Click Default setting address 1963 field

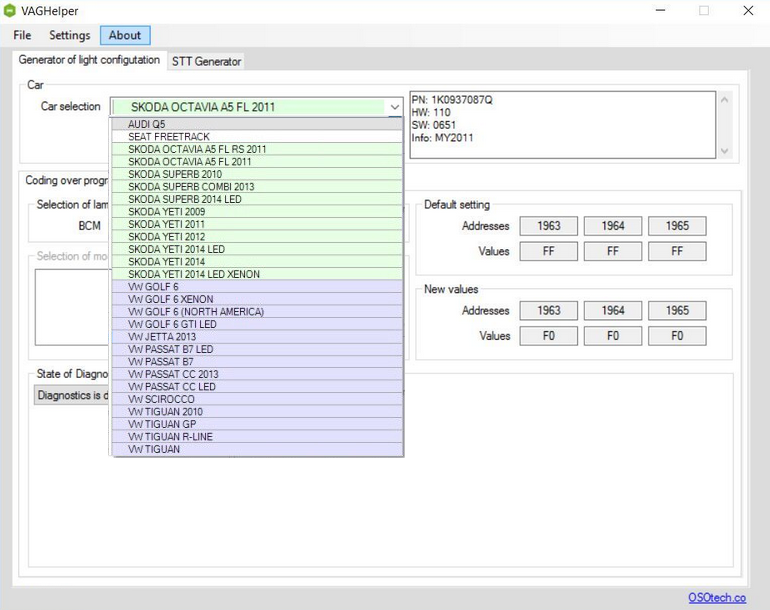click(549, 226)
